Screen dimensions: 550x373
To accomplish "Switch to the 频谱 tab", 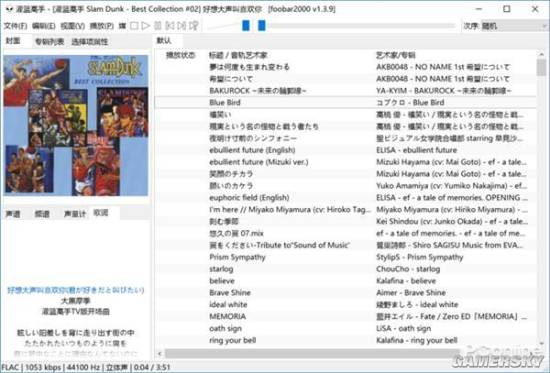I will pyautogui.click(x=42, y=214).
